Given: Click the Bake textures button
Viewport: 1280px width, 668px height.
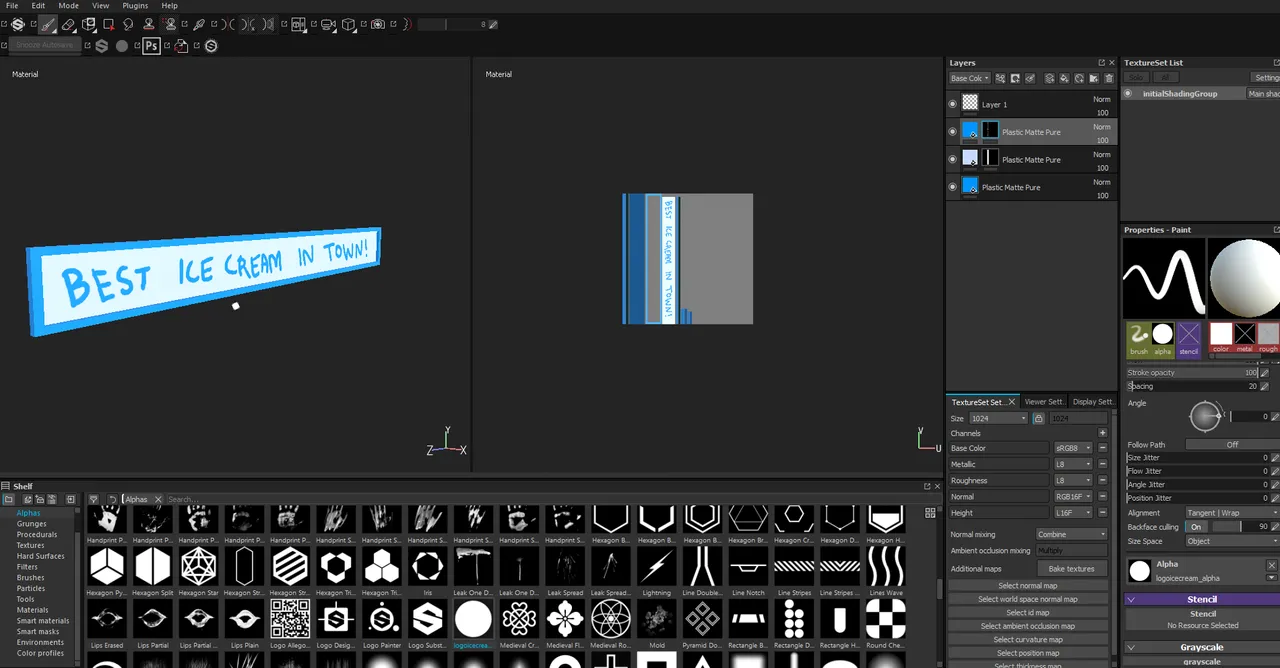Looking at the screenshot, I should point(1071,569).
